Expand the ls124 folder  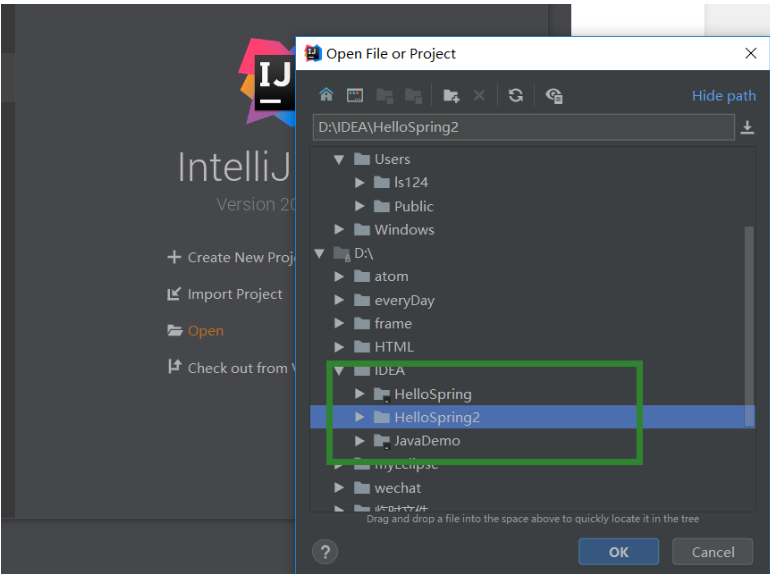click(359, 183)
